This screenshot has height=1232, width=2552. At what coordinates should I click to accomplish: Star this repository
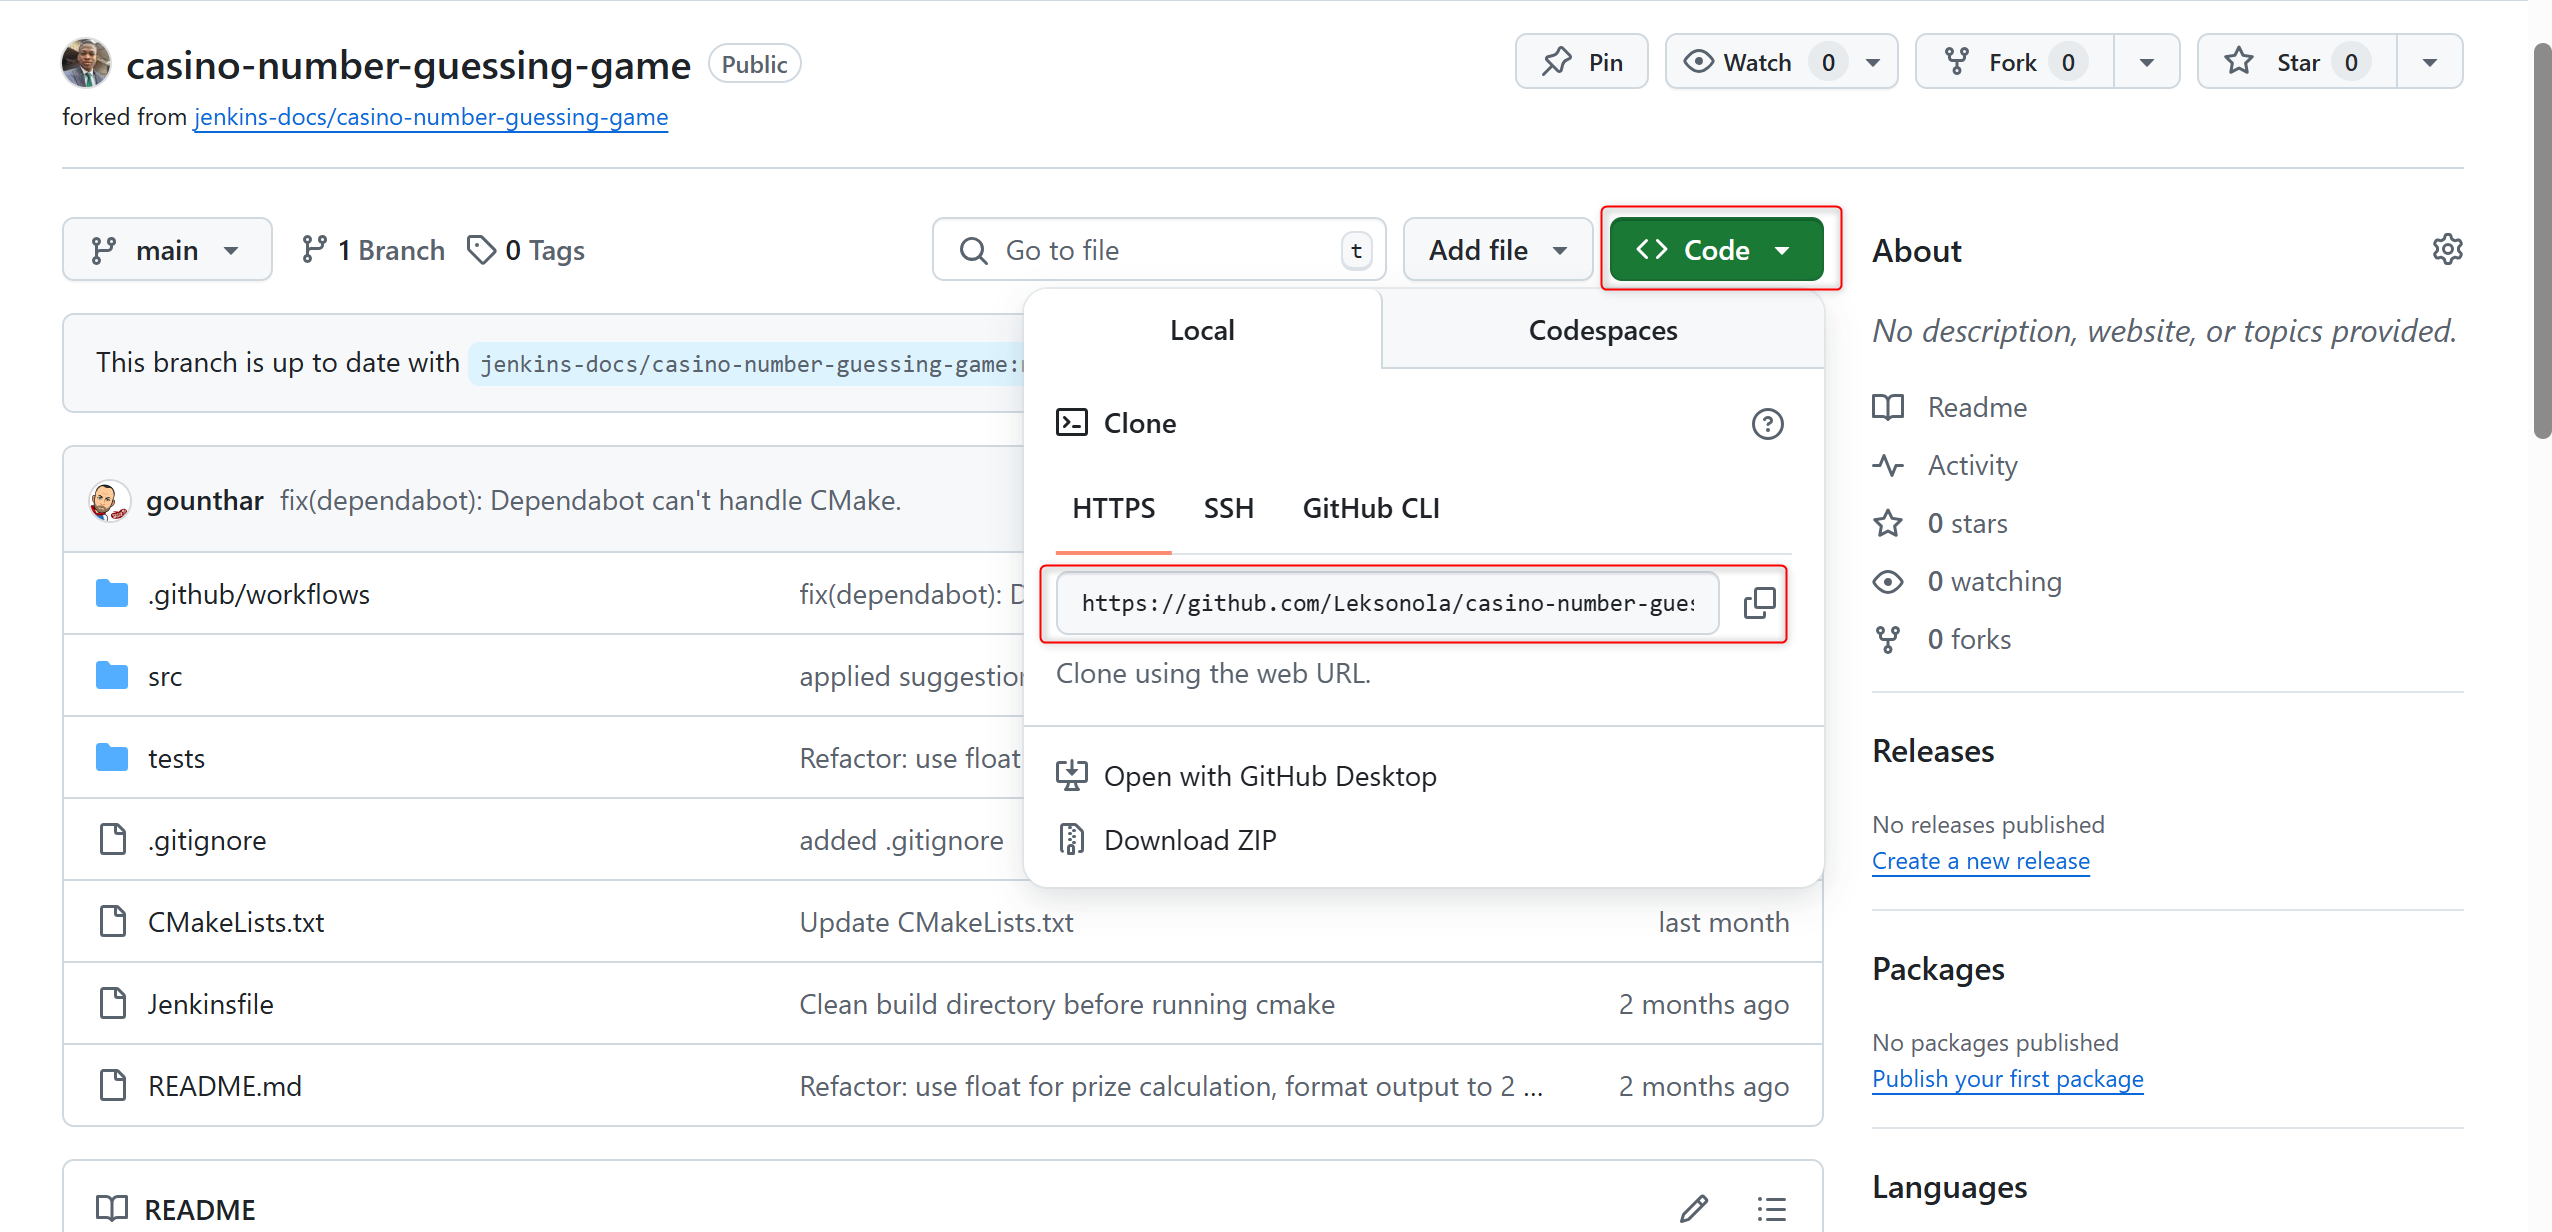[2296, 62]
